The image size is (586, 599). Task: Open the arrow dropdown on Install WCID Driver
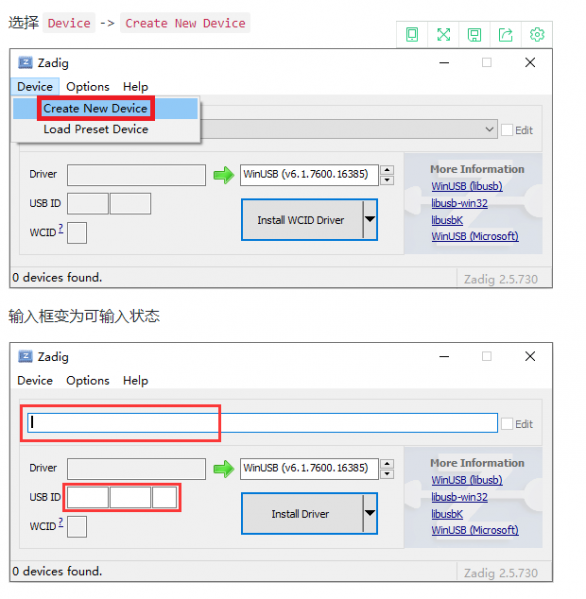point(370,219)
